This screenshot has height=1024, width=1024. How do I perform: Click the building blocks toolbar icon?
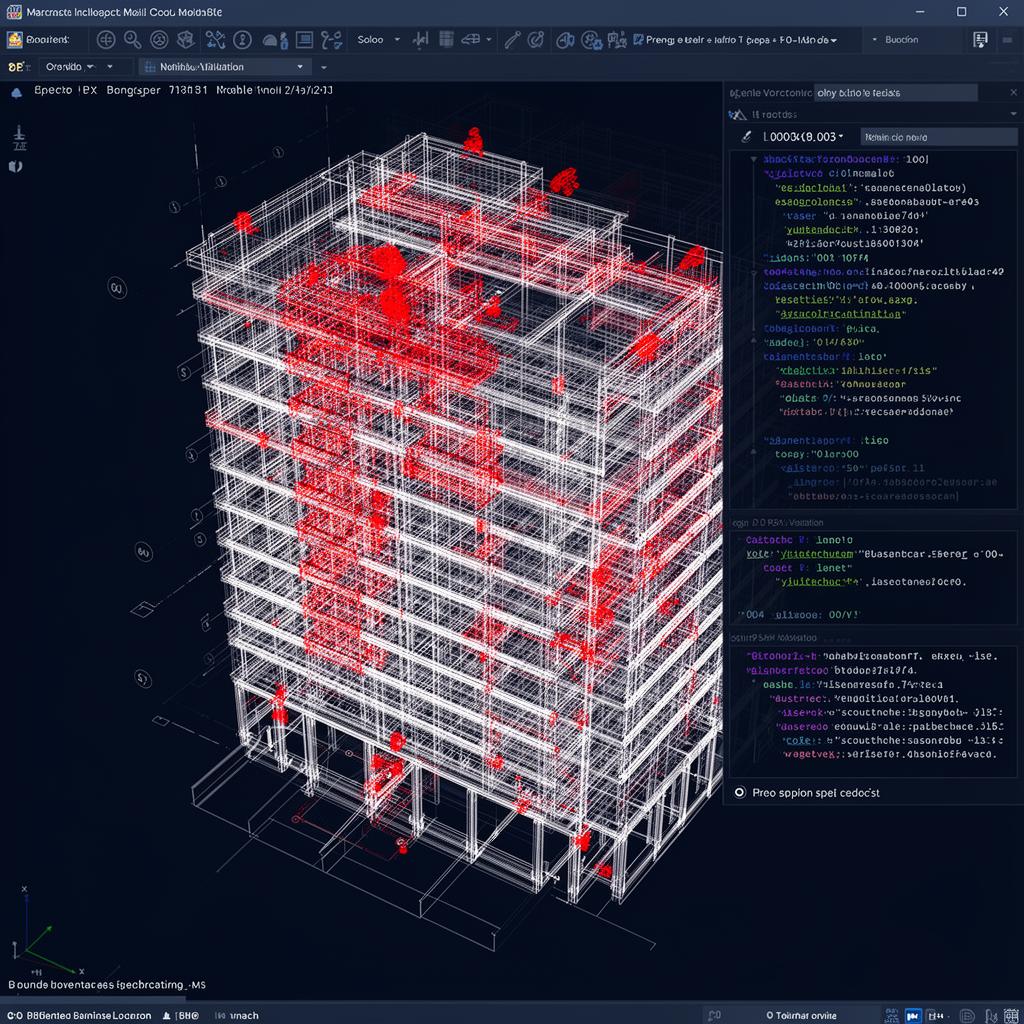pos(616,40)
